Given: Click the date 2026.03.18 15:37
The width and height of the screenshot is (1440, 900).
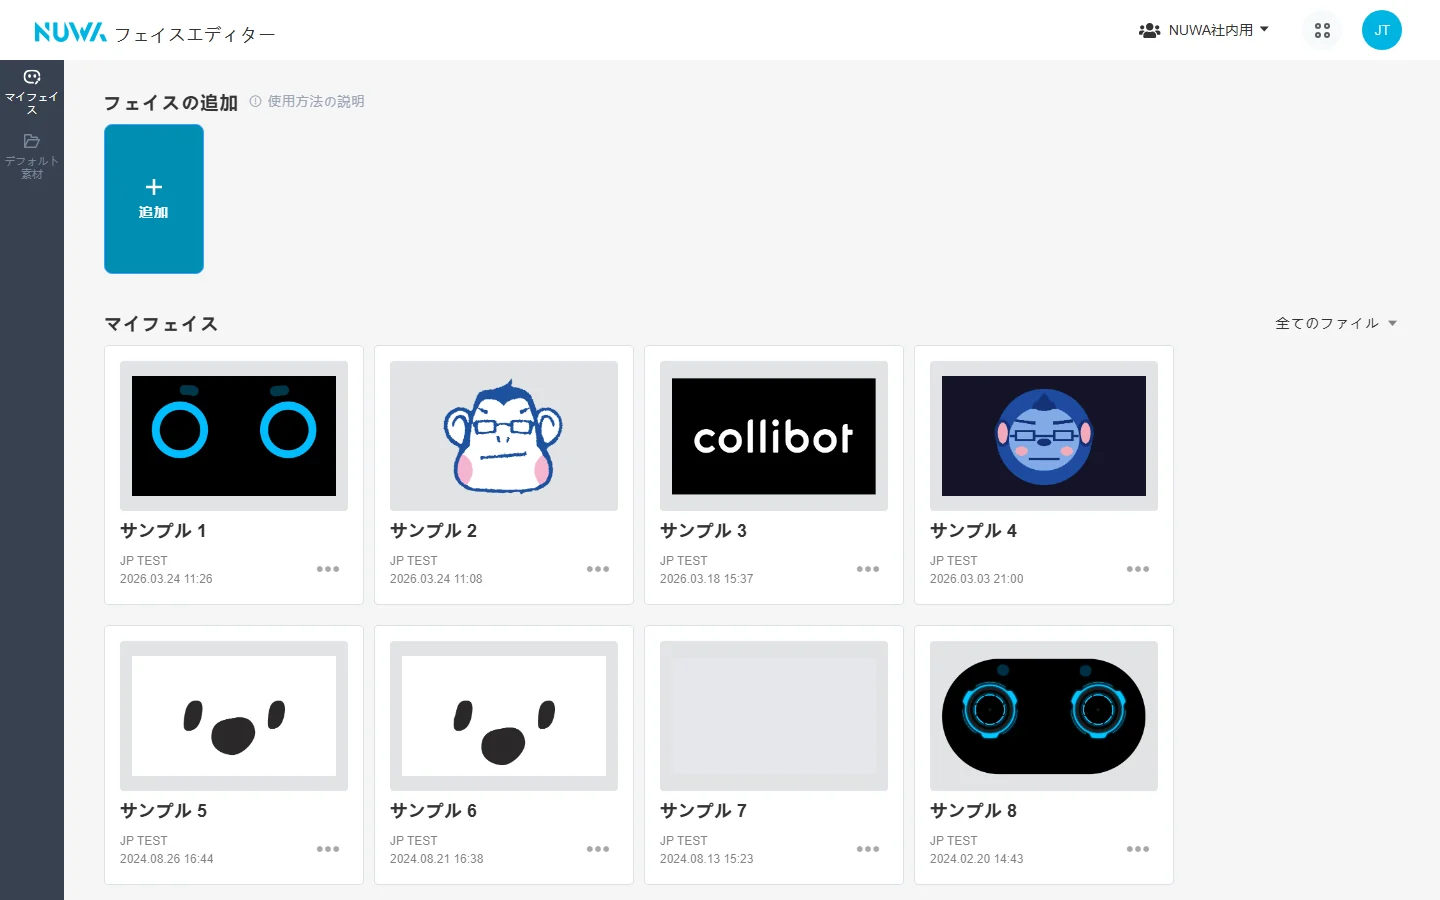Looking at the screenshot, I should click(706, 579).
